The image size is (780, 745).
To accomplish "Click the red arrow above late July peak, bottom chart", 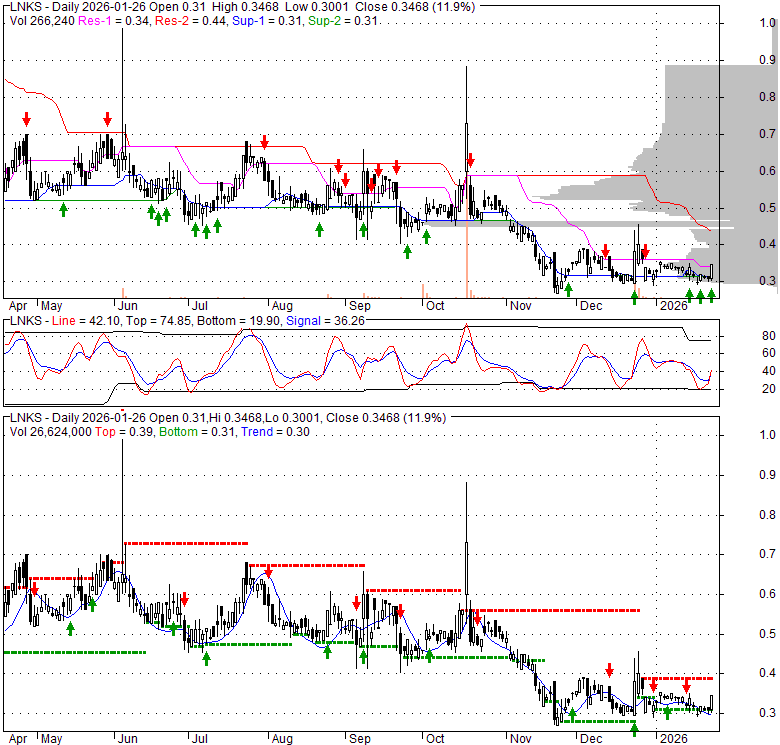I will [267, 573].
